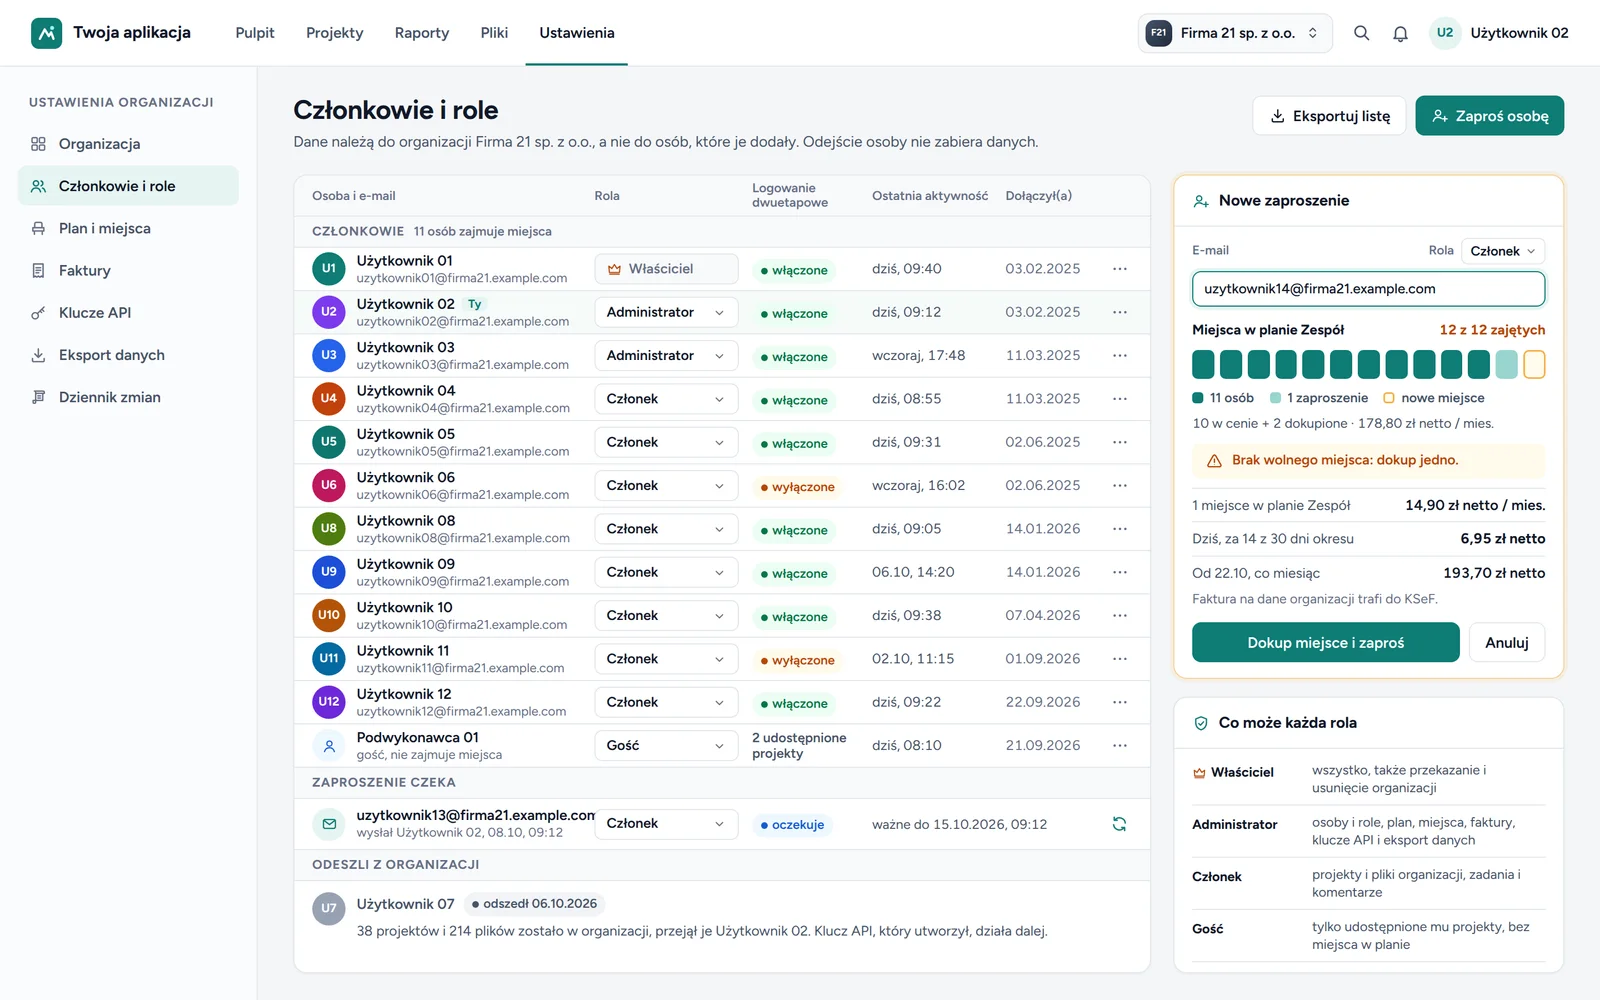Open Plan i miejsca in sidebar

pyautogui.click(x=128, y=228)
